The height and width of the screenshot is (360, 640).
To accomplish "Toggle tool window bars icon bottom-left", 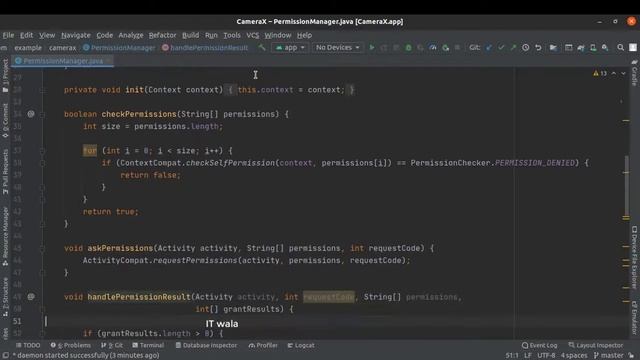I will click(x=5, y=355).
